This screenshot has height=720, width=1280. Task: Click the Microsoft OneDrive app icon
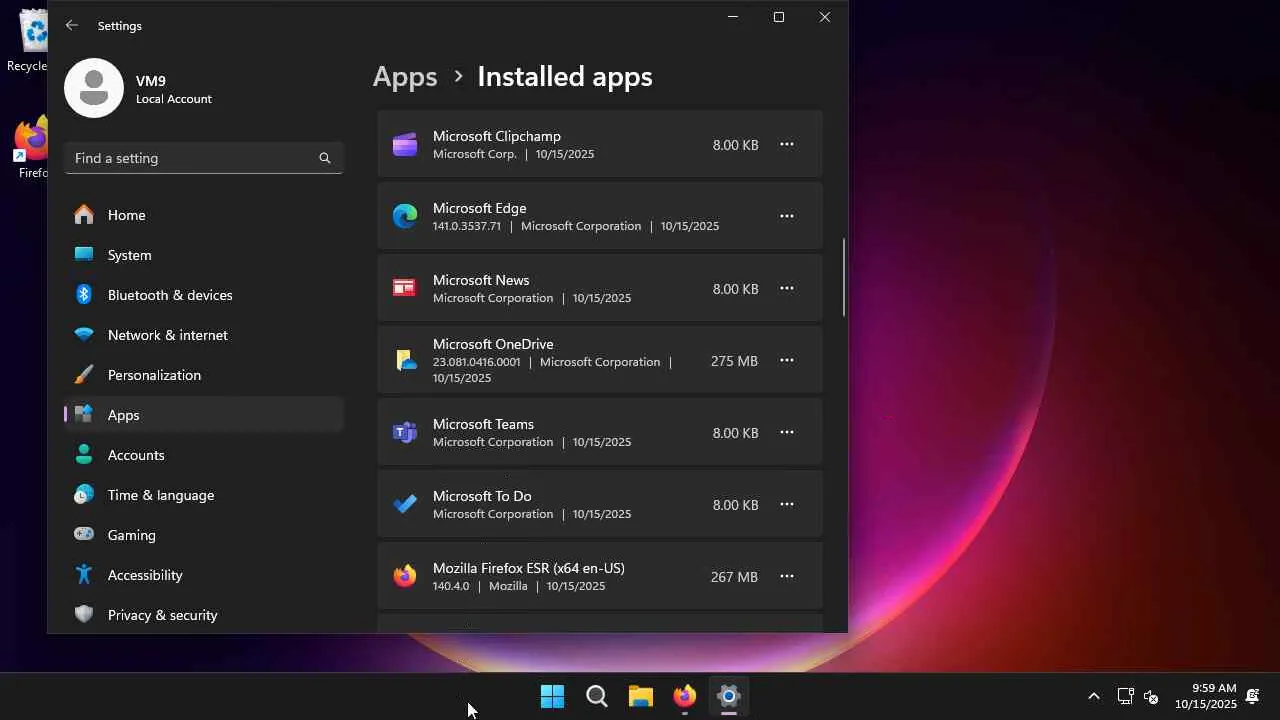click(405, 361)
